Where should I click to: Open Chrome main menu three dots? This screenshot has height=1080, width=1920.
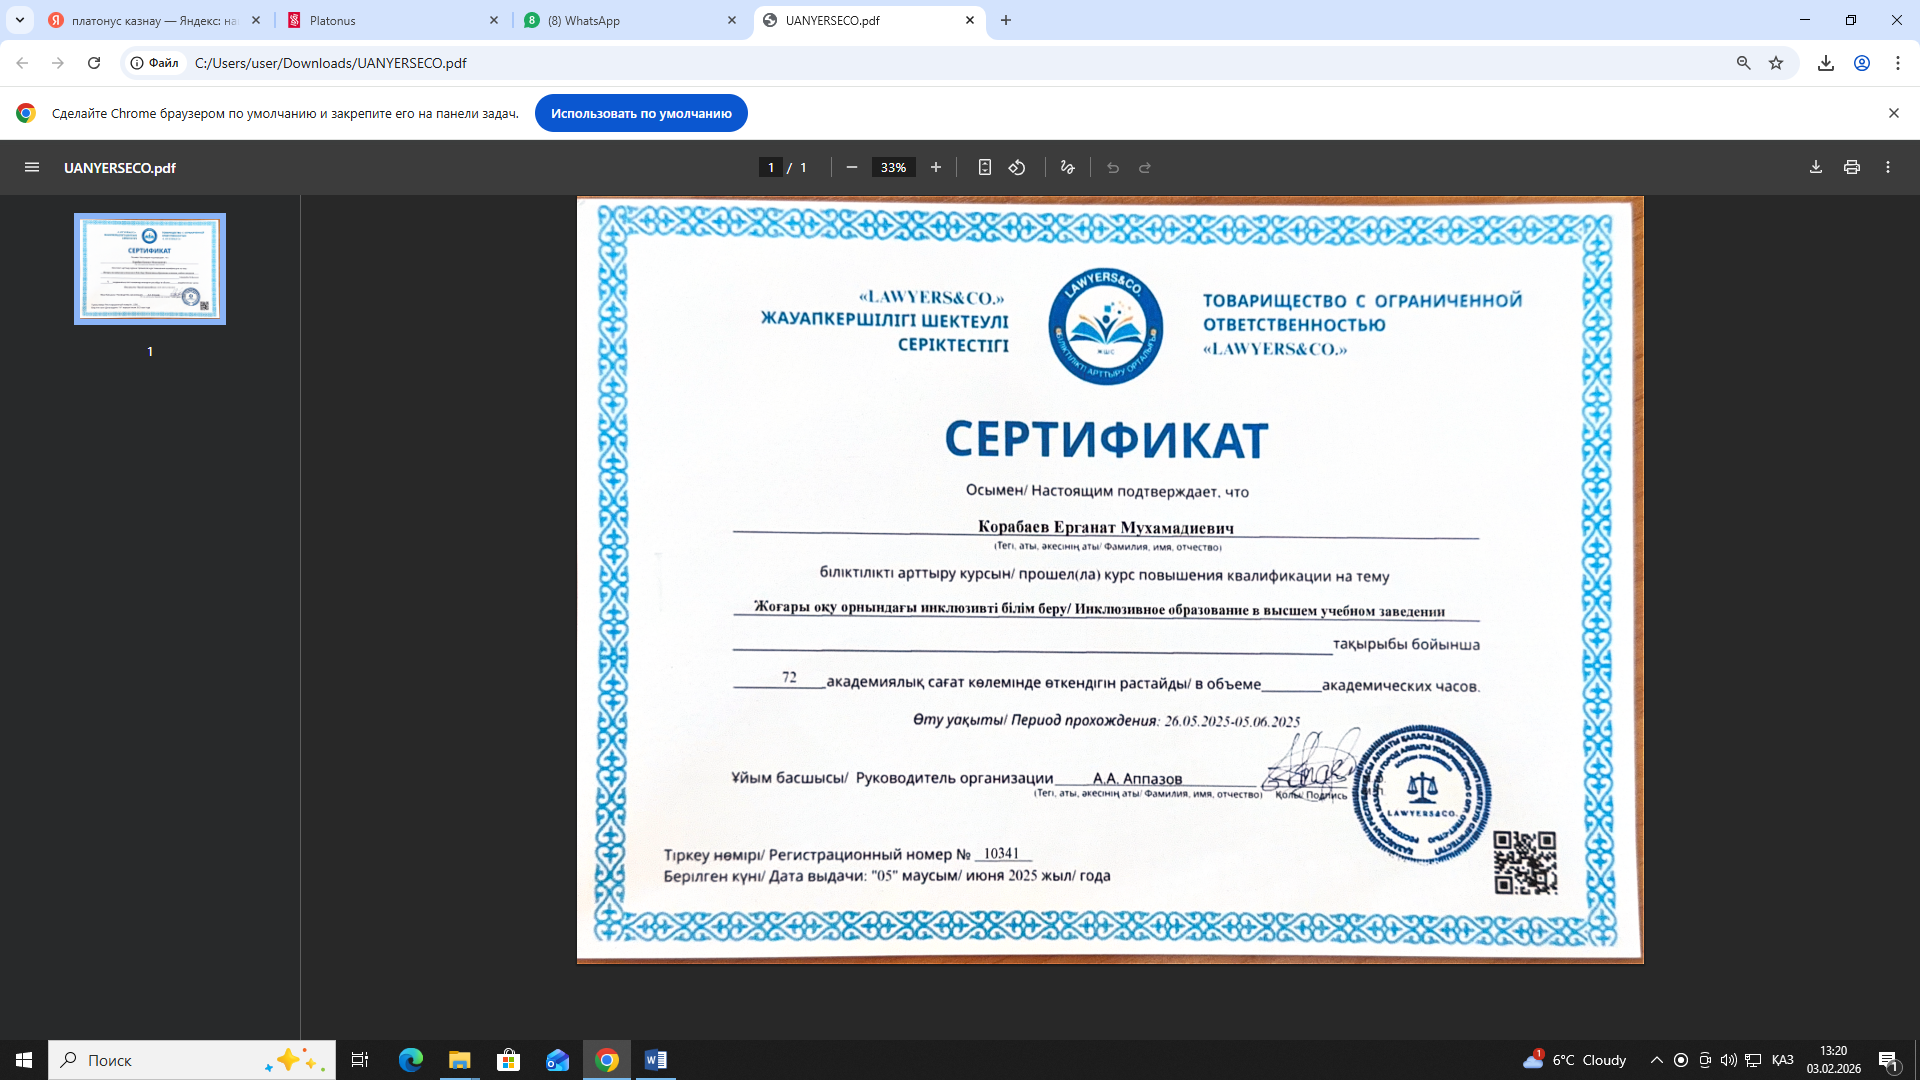coord(1898,63)
